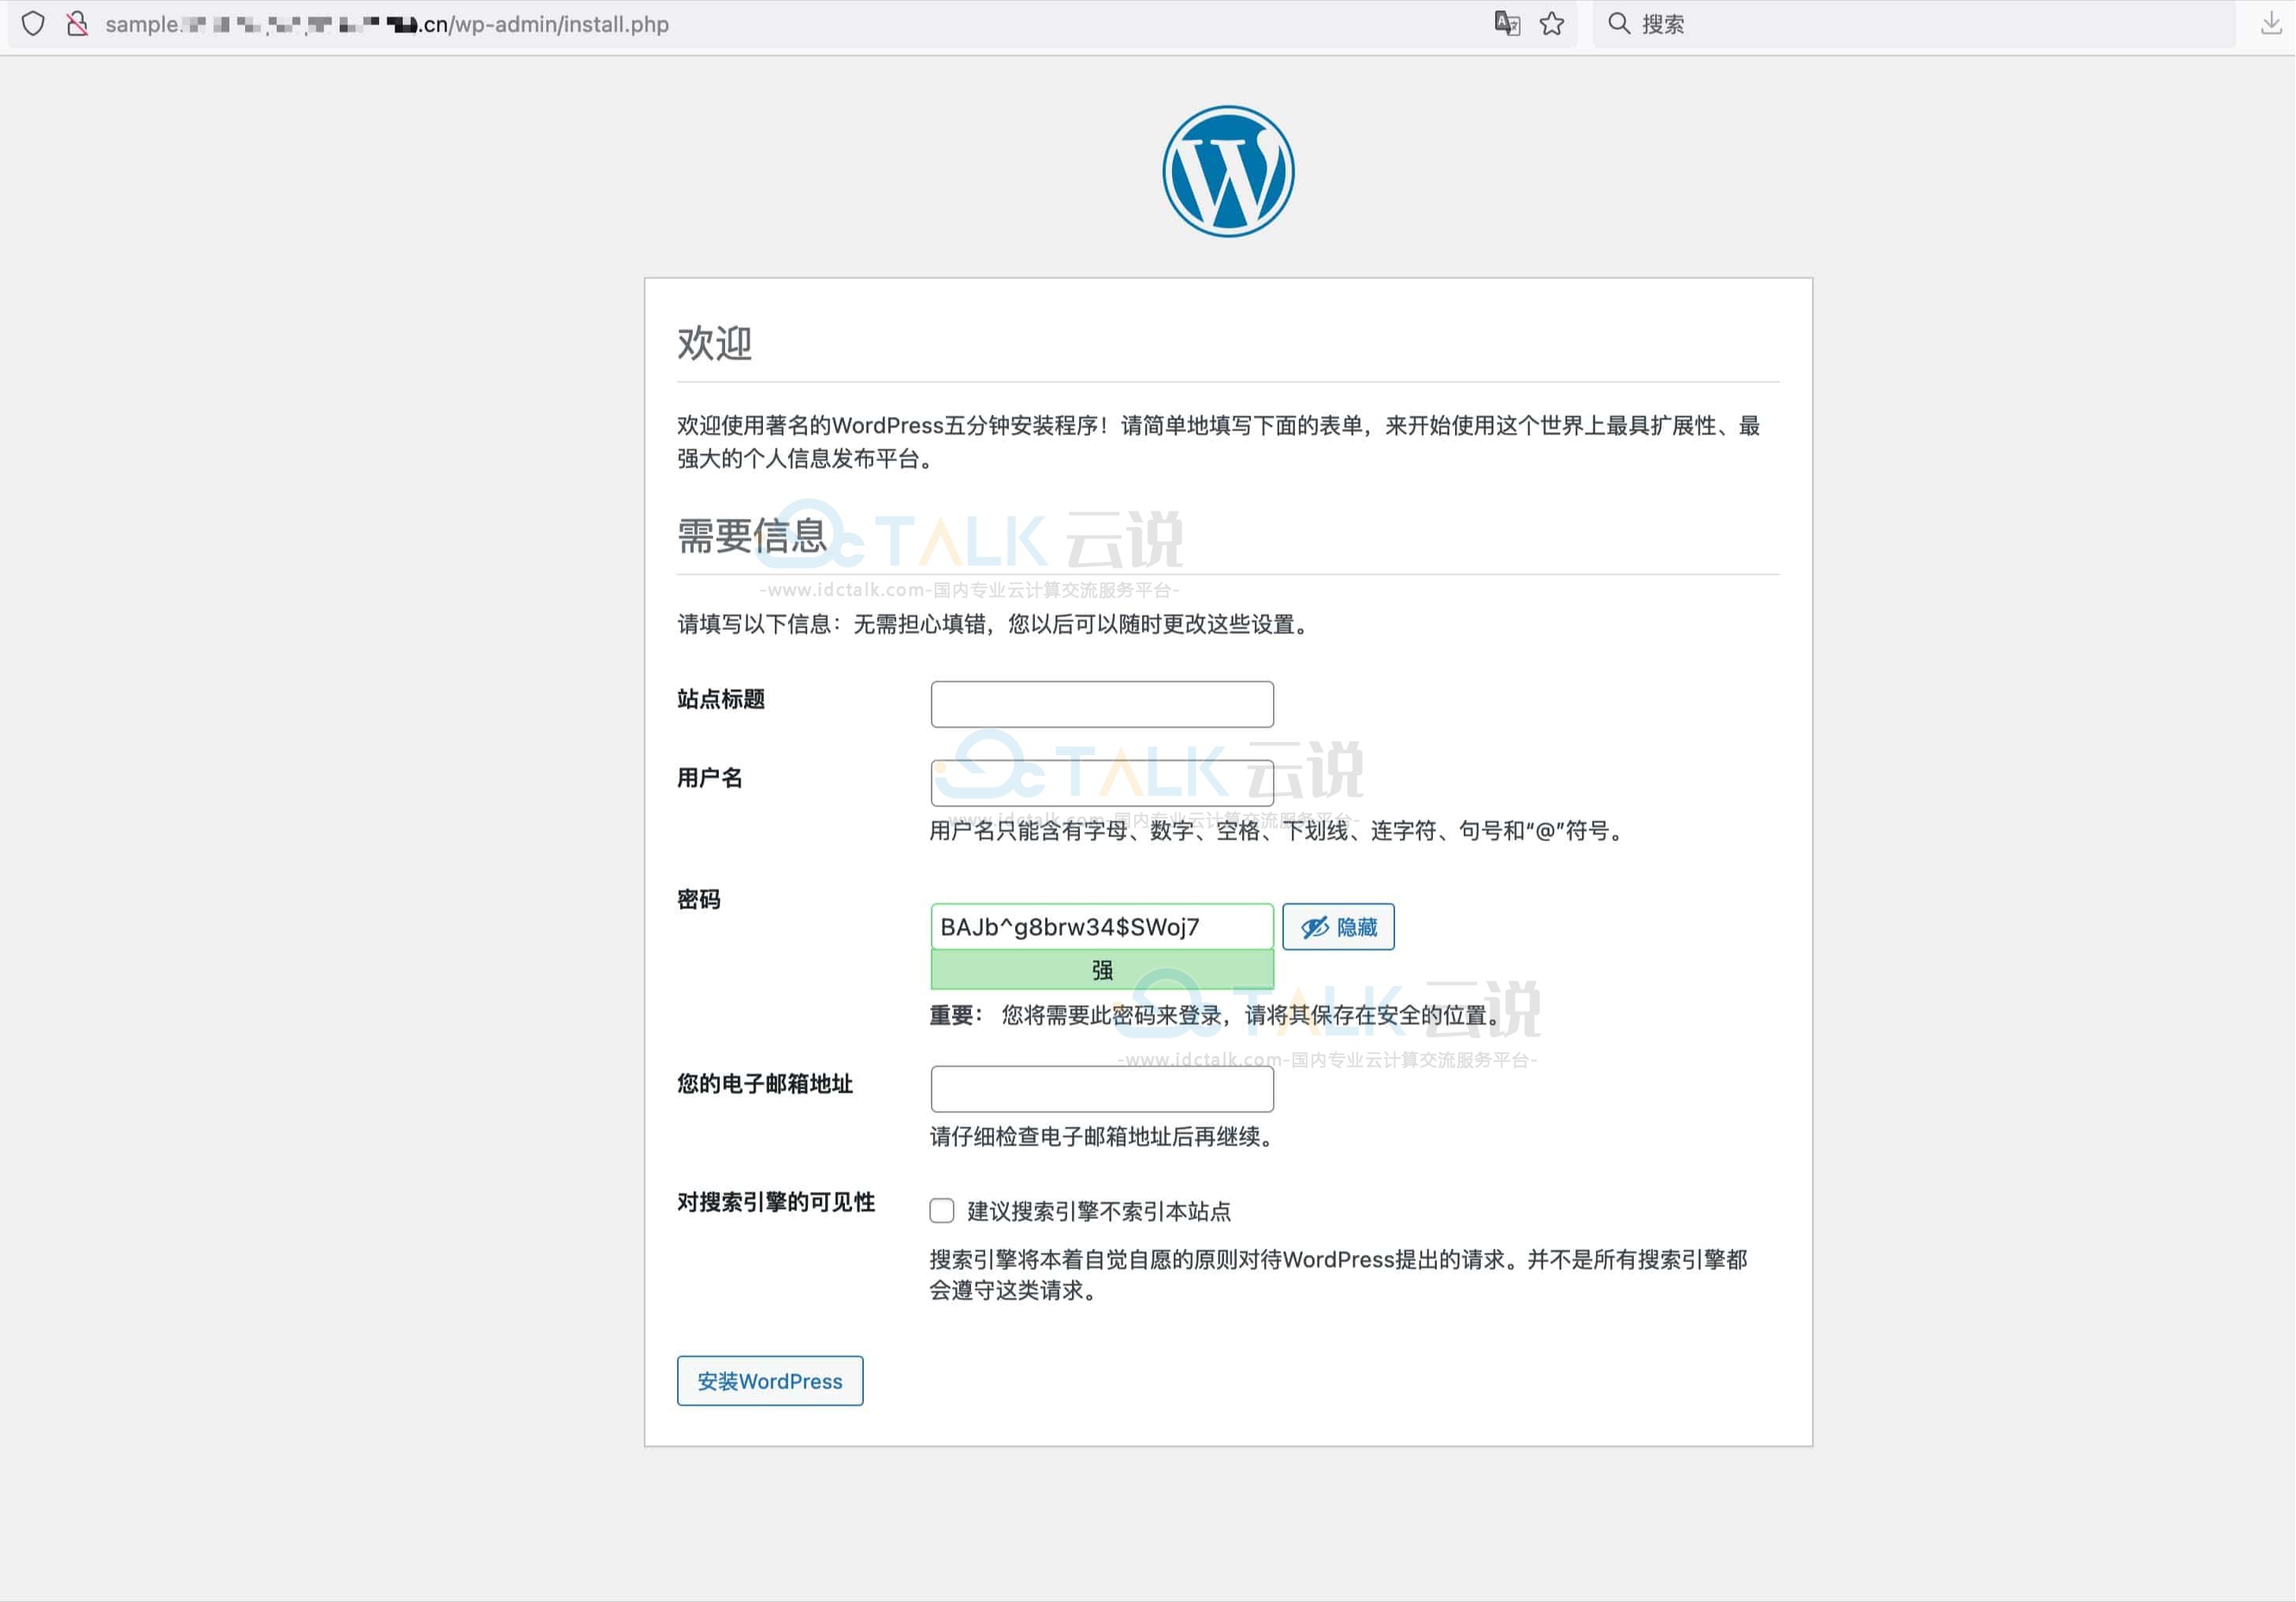This screenshot has height=1602, width=2296.
Task: Click the 电子邮箱地址 input field
Action: (x=1102, y=1089)
